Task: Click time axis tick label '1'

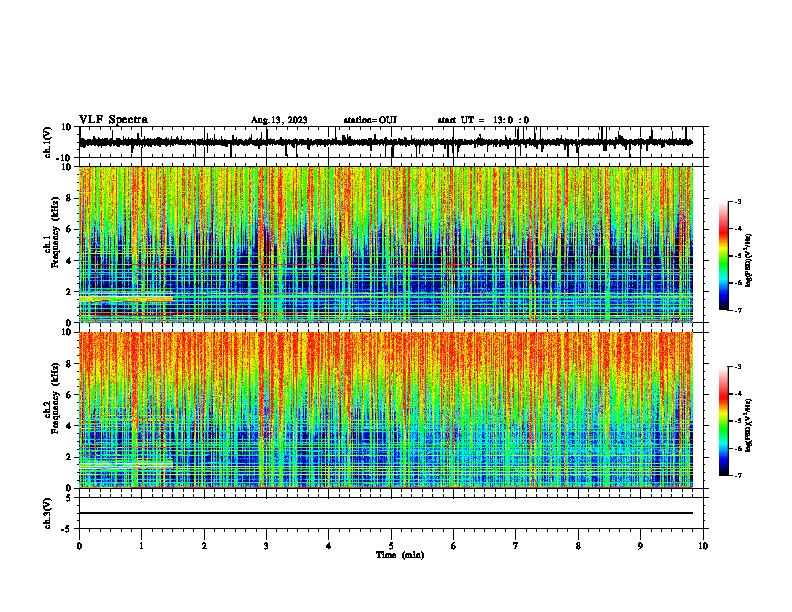Action: point(141,546)
